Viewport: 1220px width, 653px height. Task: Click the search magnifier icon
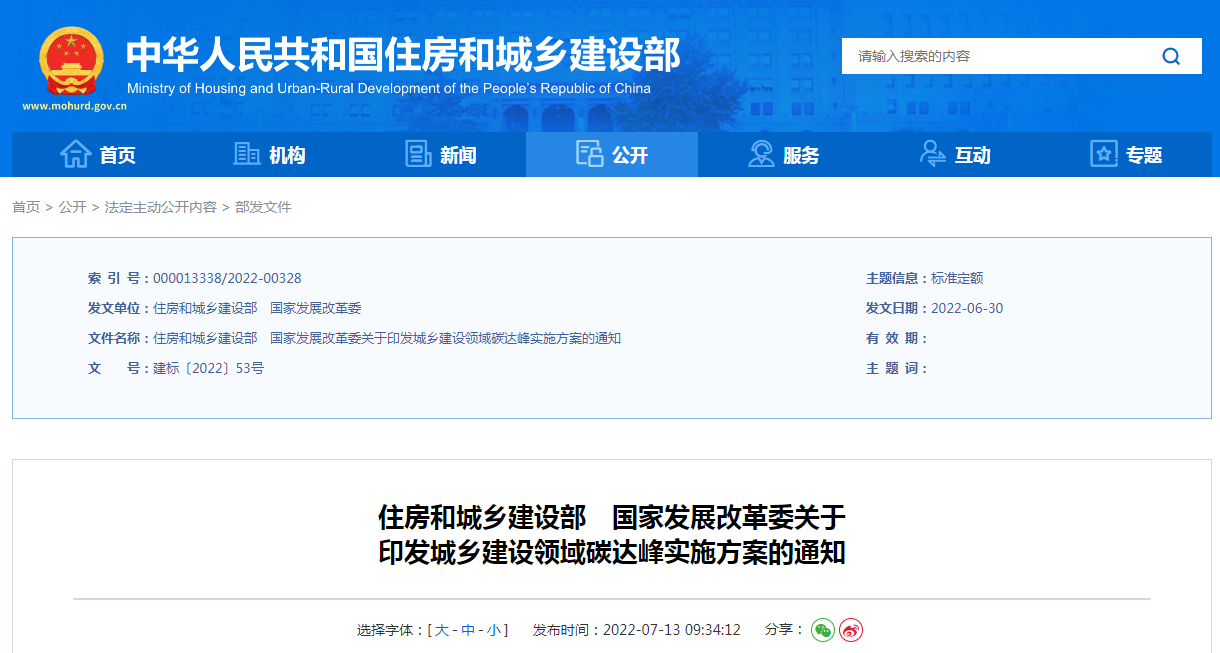click(1171, 57)
